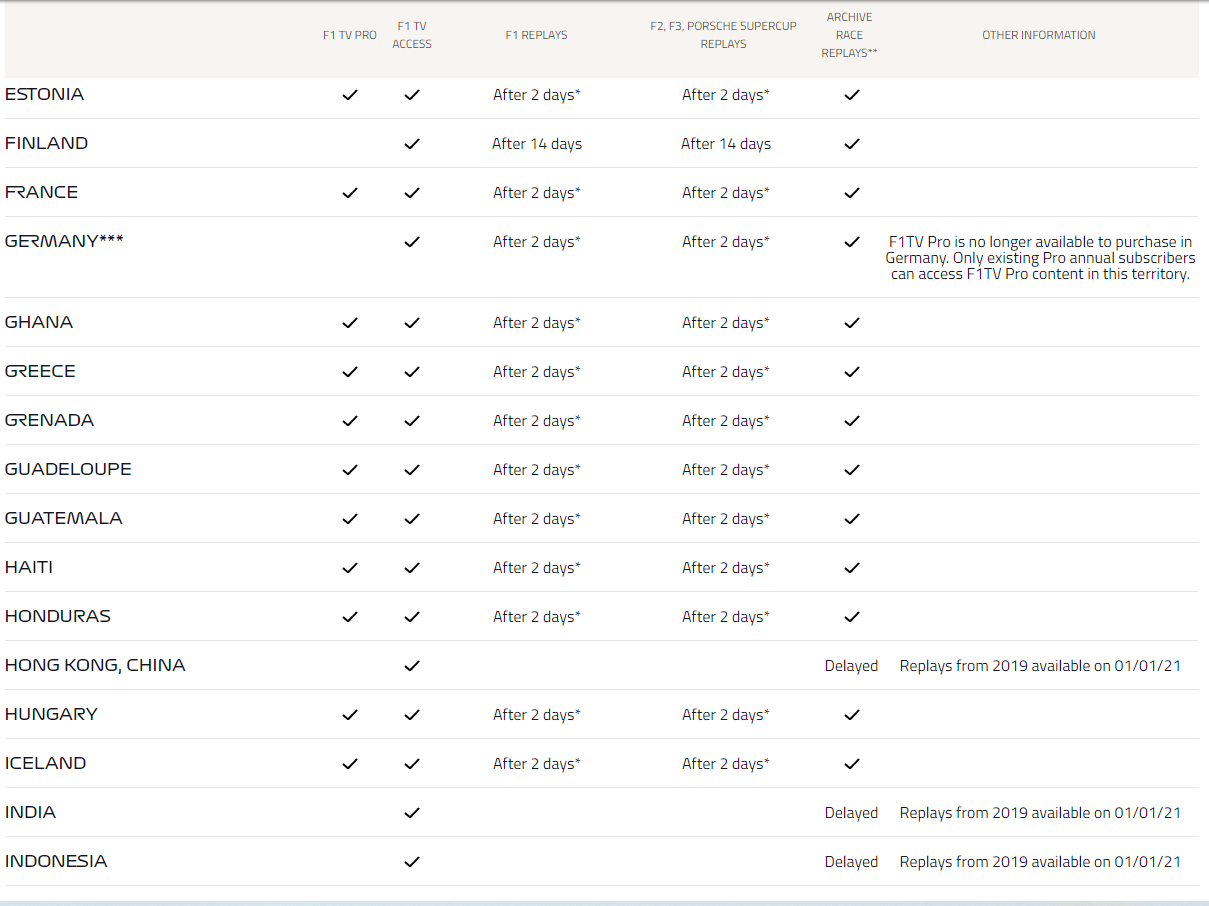Click Ghana's F1 TV Pro checkmark

coord(350,323)
